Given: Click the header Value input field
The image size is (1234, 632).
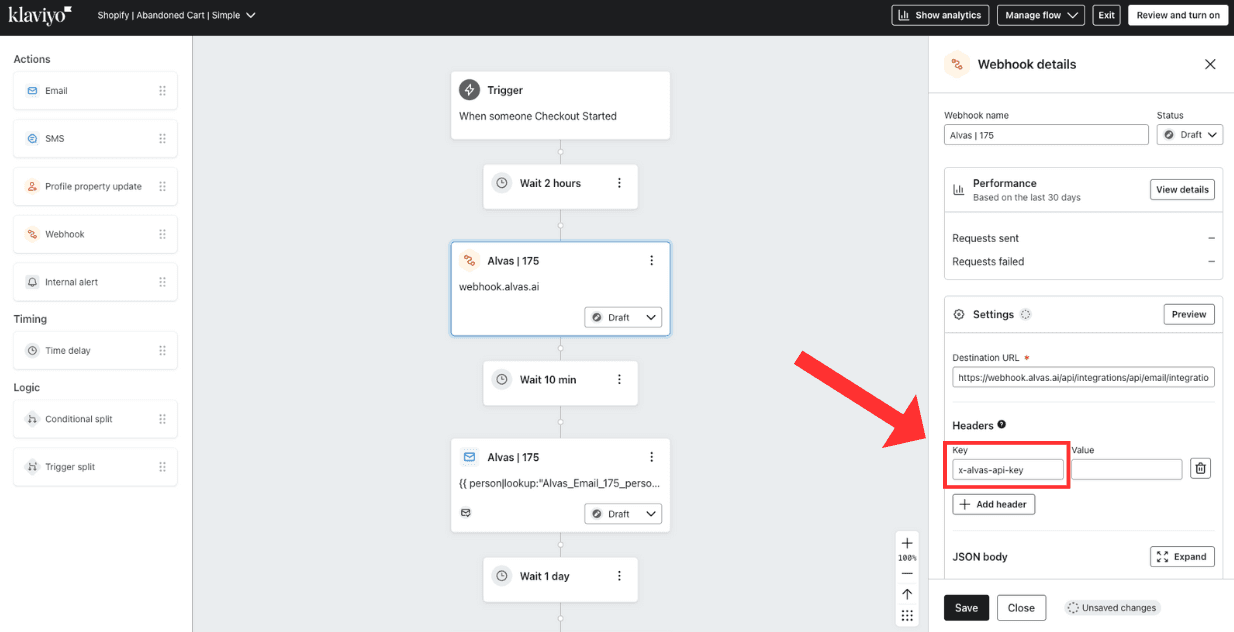Looking at the screenshot, I should [x=1127, y=469].
